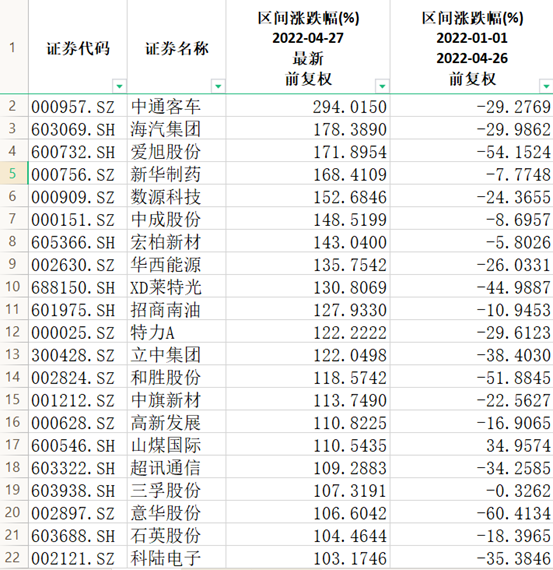This screenshot has height=570, width=553.
Task: Click cell 宏柏新材
Action: (177, 242)
